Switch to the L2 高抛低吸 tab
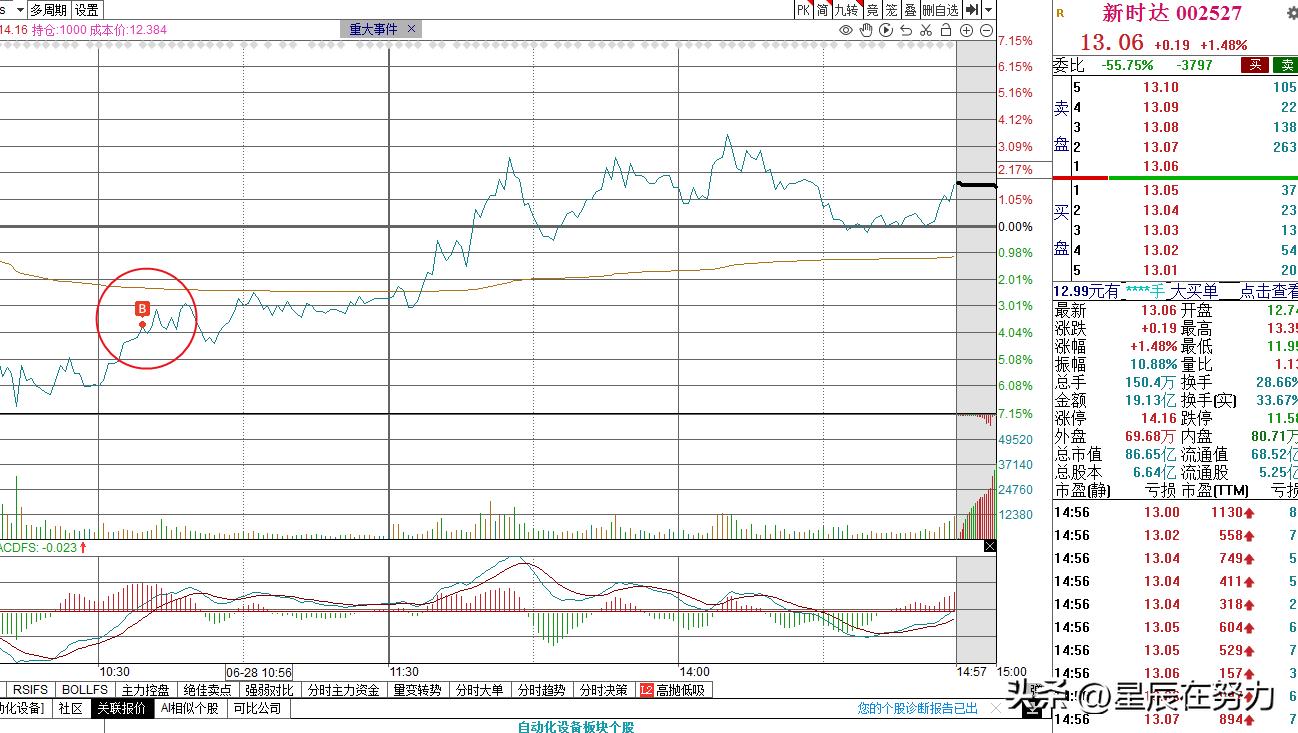This screenshot has height=733, width=1298. (x=673, y=690)
